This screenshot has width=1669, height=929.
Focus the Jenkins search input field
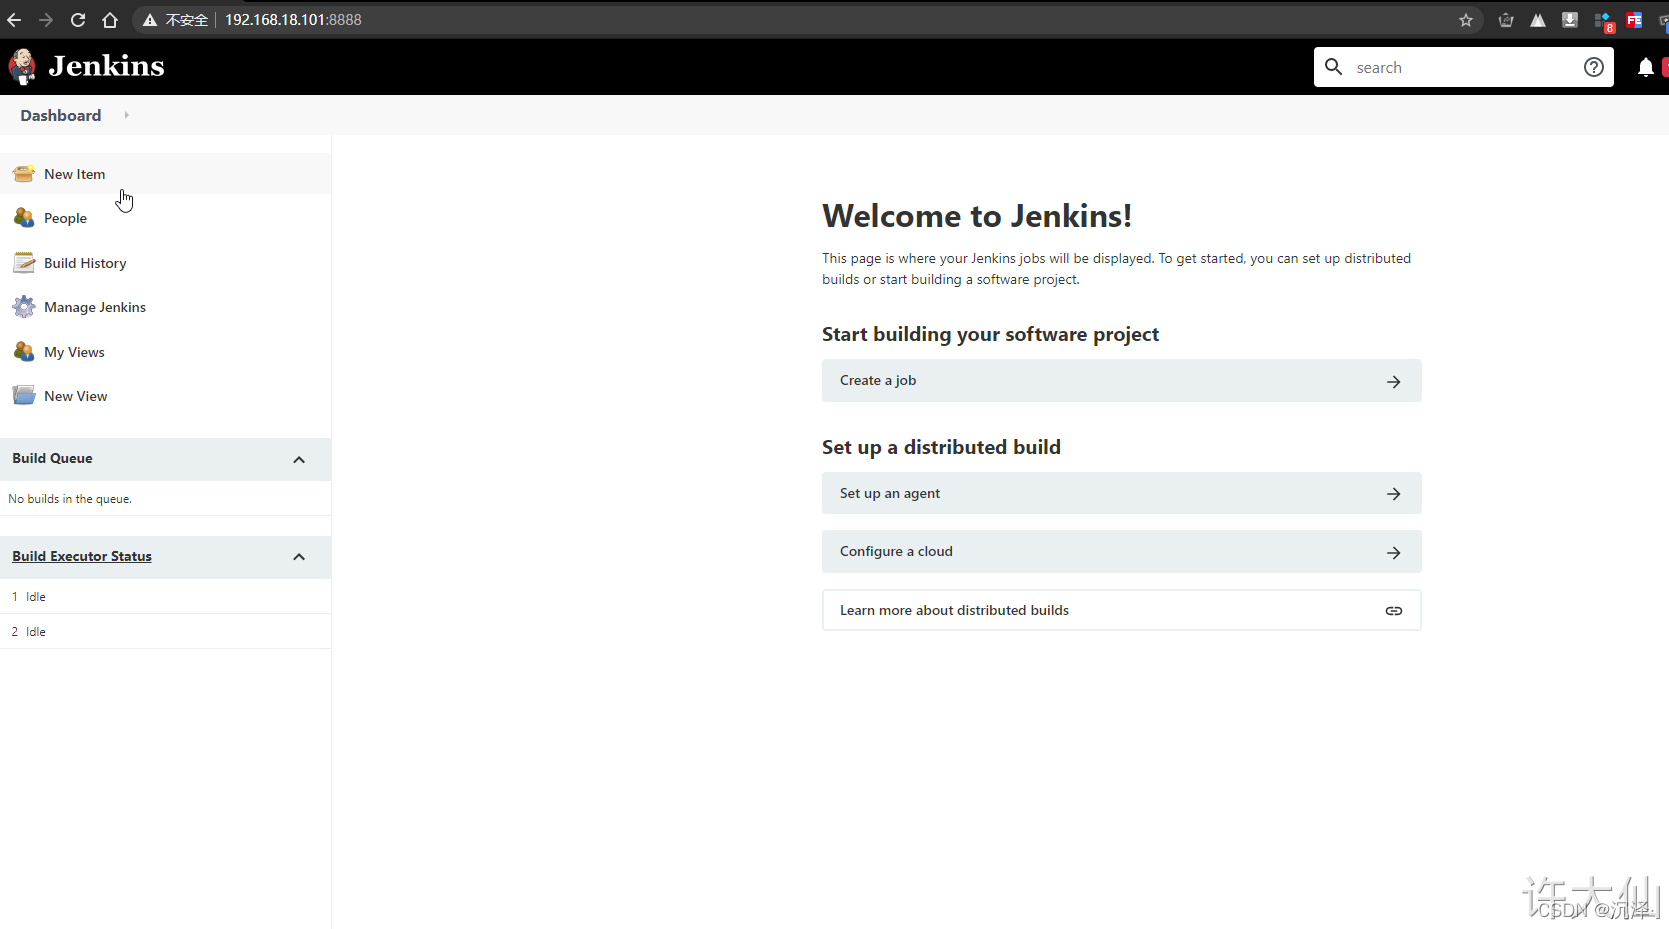(1463, 67)
